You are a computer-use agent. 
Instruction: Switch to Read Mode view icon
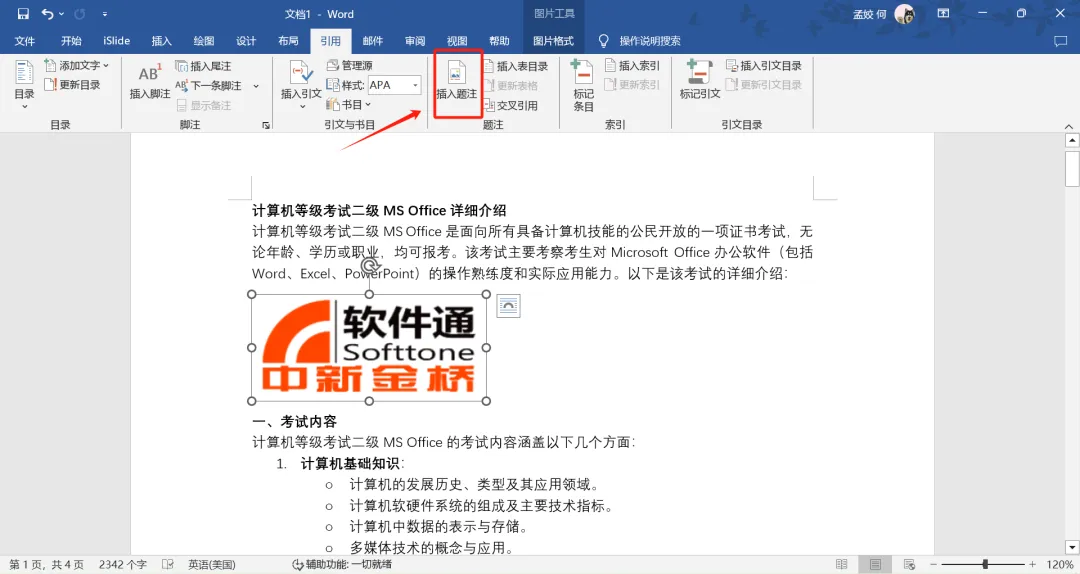click(842, 564)
